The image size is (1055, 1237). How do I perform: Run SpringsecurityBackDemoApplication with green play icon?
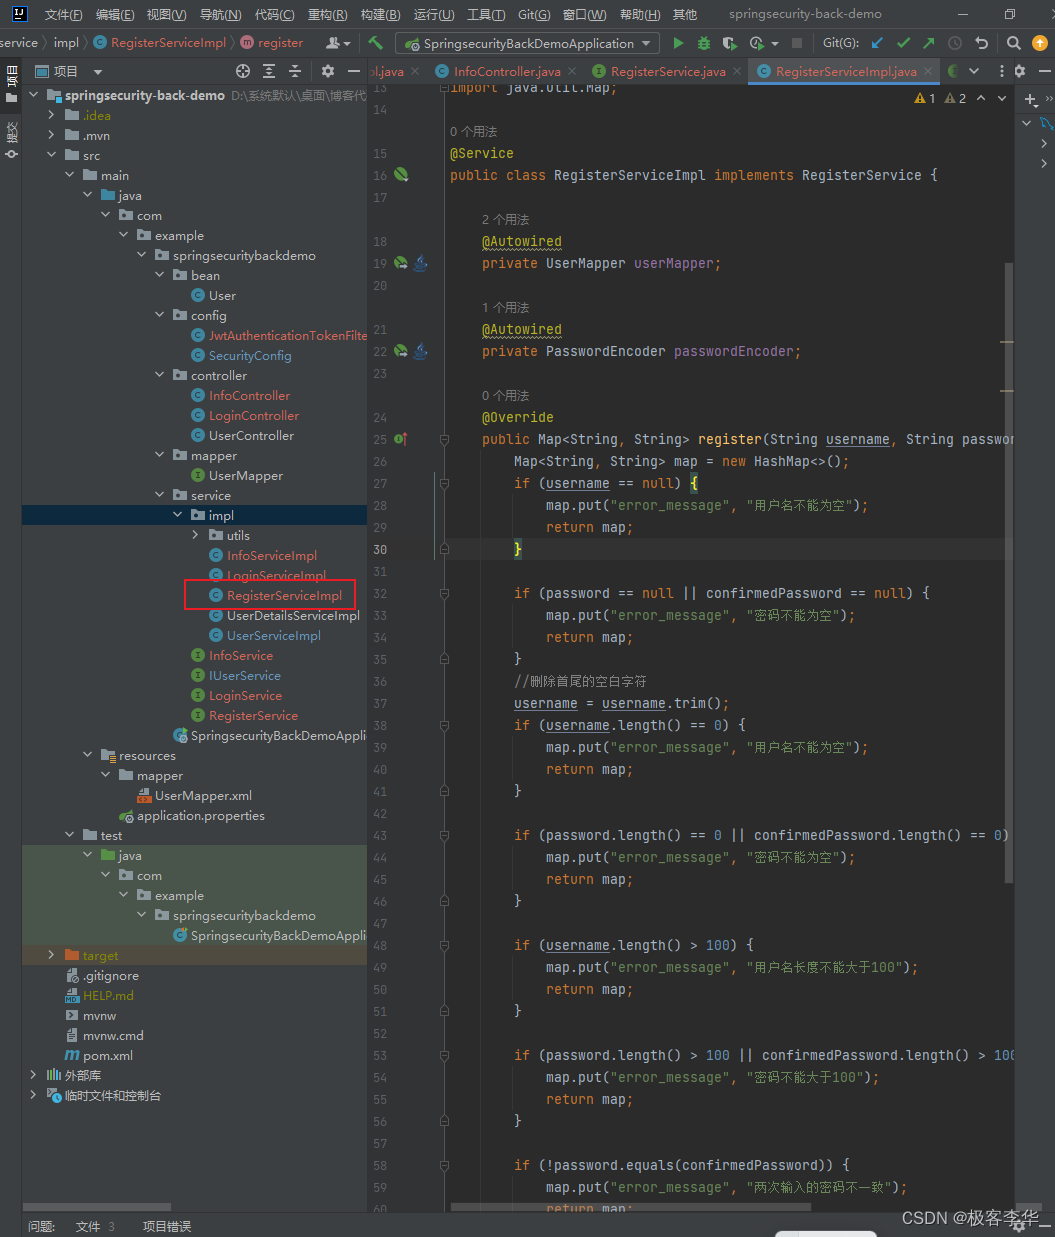[x=679, y=43]
